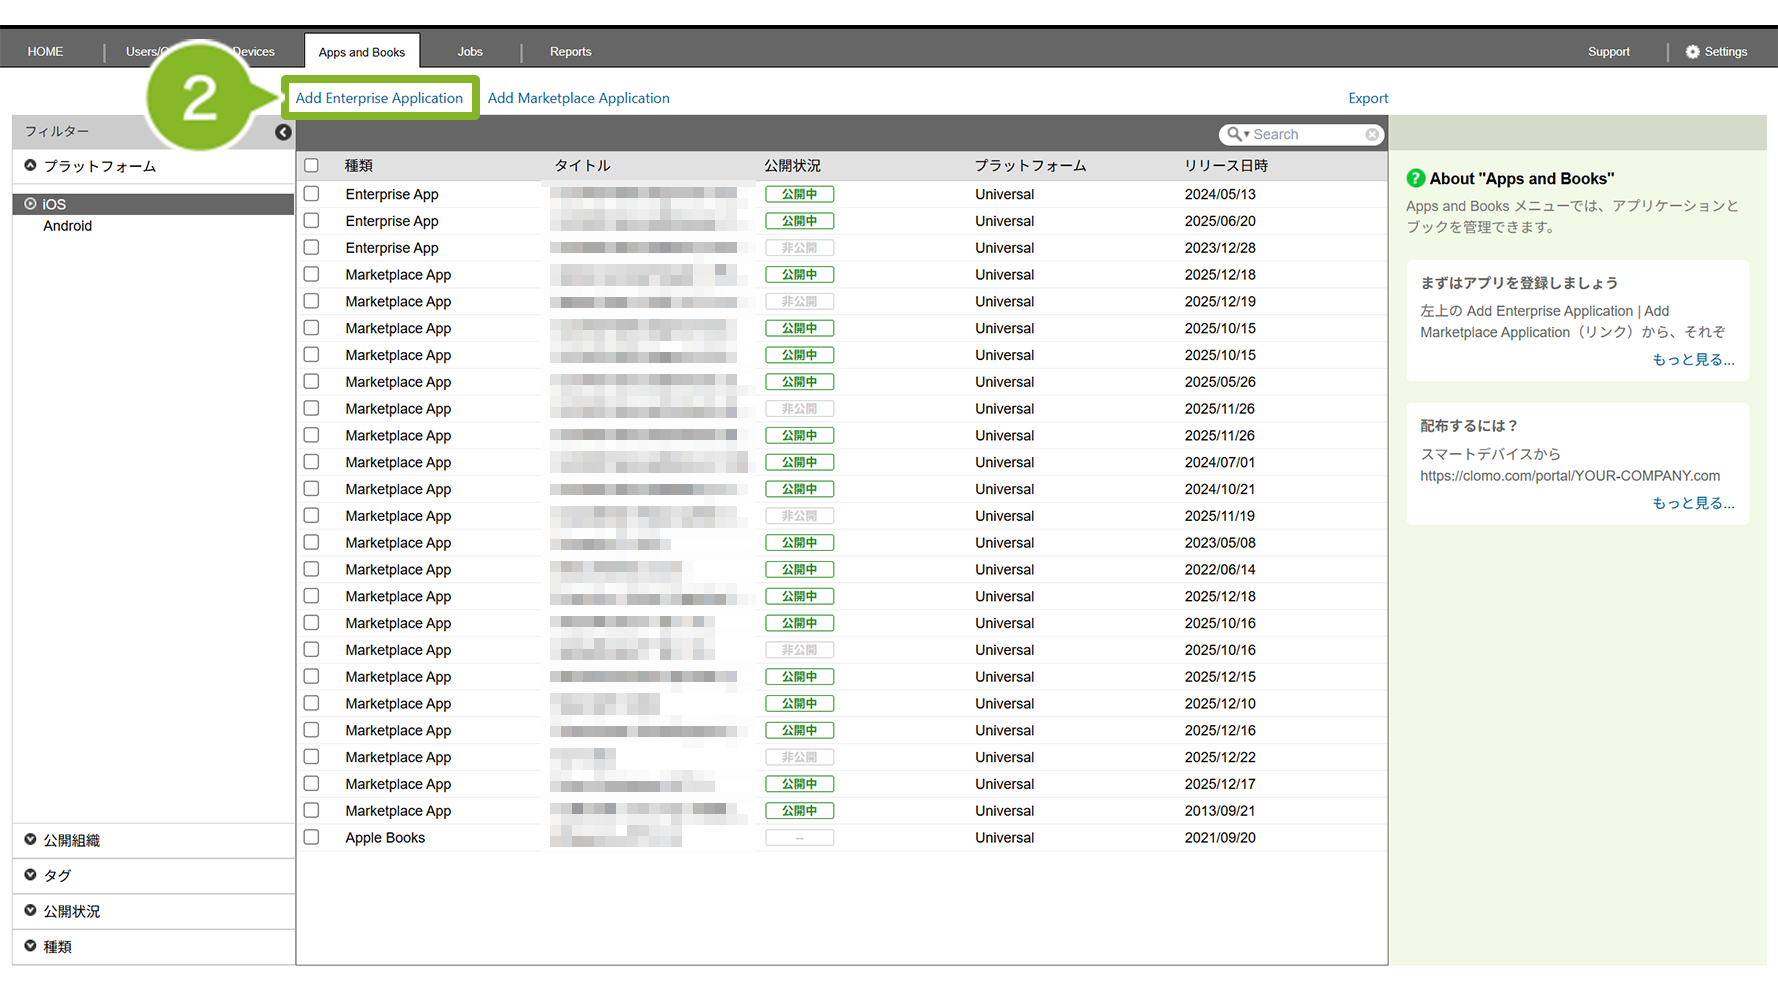Open the Jobs tab
The width and height of the screenshot is (1778, 1000).
(470, 52)
